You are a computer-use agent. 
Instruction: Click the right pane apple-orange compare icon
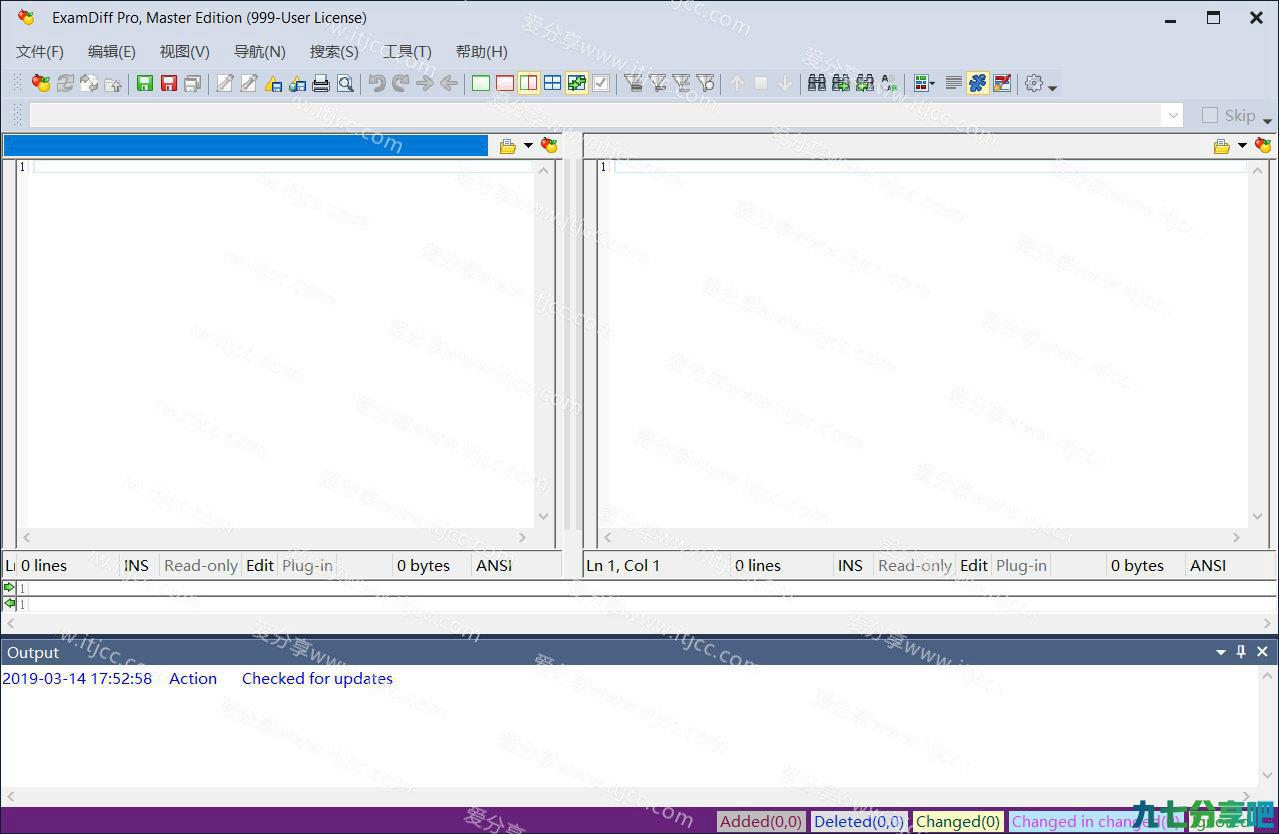tap(1263, 146)
